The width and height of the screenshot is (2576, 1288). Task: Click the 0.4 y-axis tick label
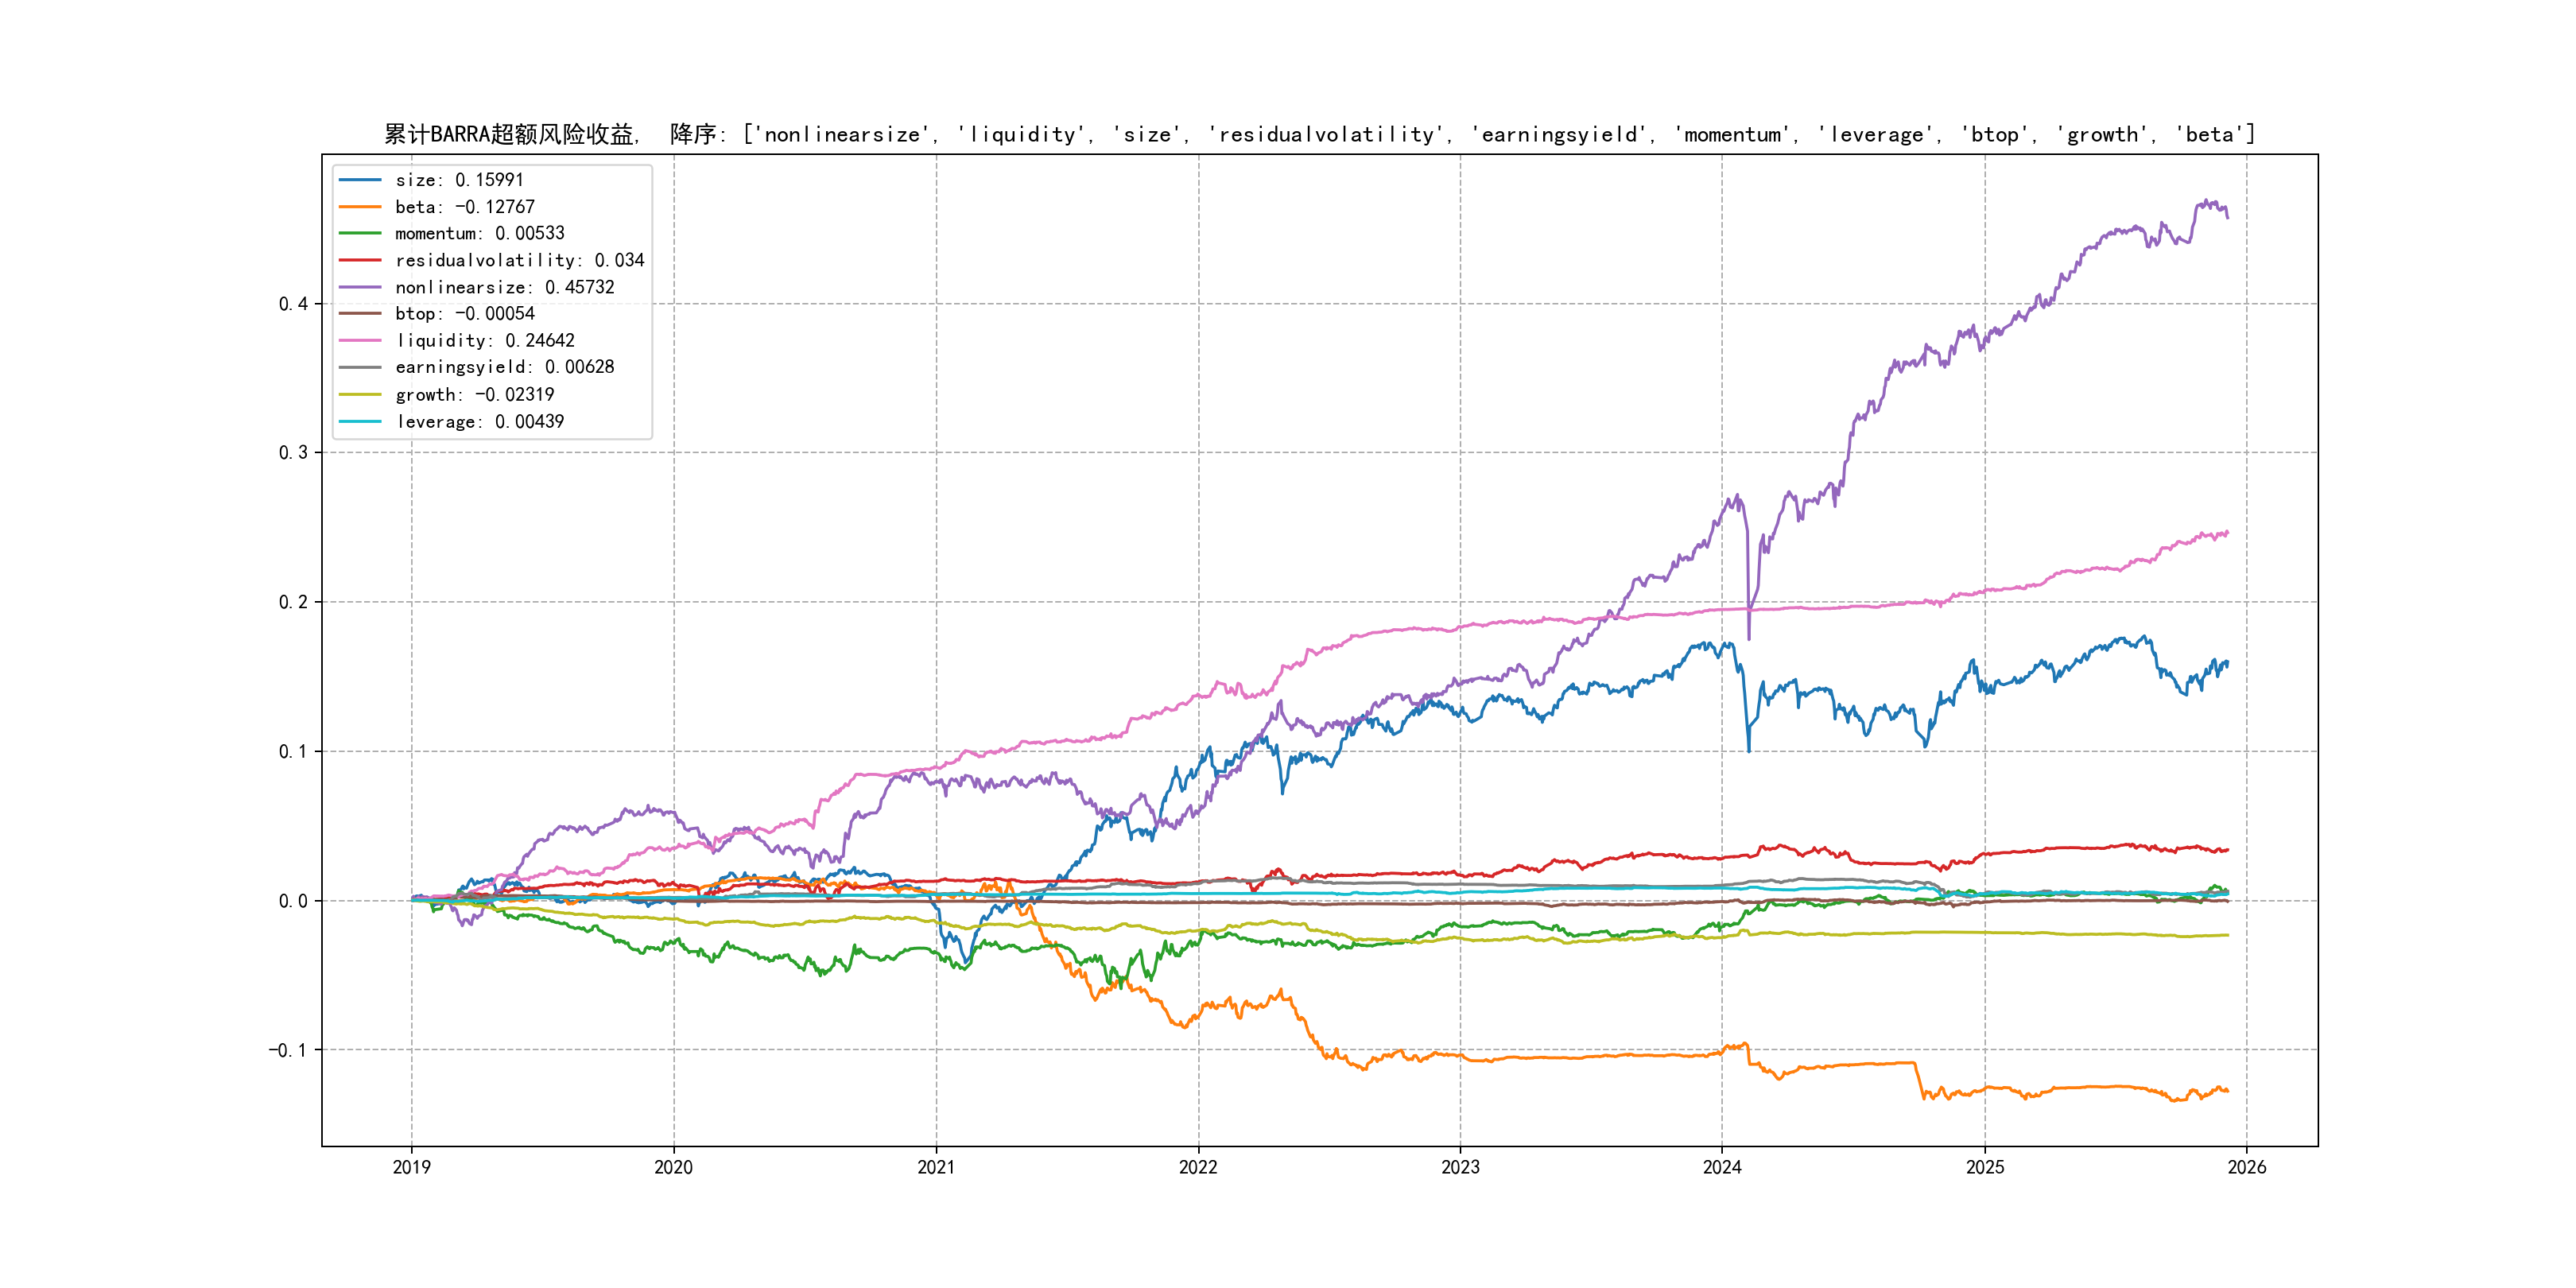(x=293, y=304)
